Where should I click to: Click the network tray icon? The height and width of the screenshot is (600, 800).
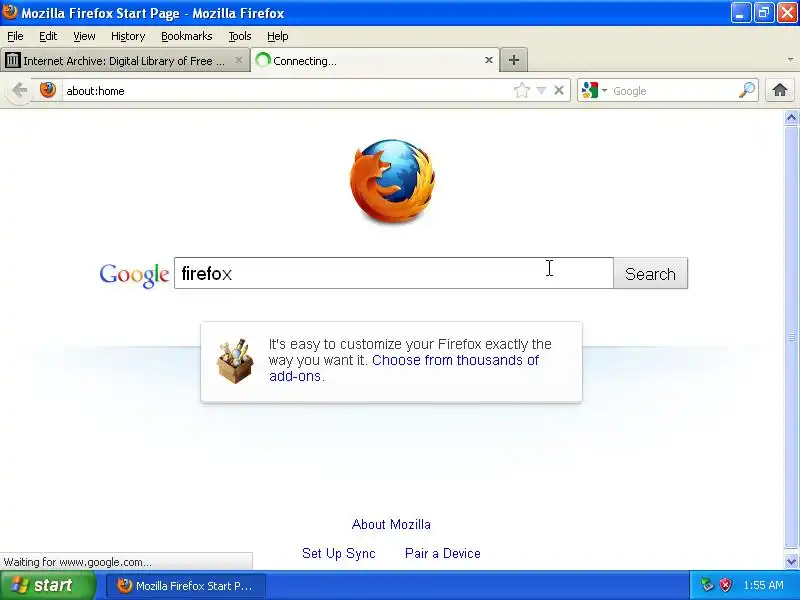pyautogui.click(x=707, y=585)
